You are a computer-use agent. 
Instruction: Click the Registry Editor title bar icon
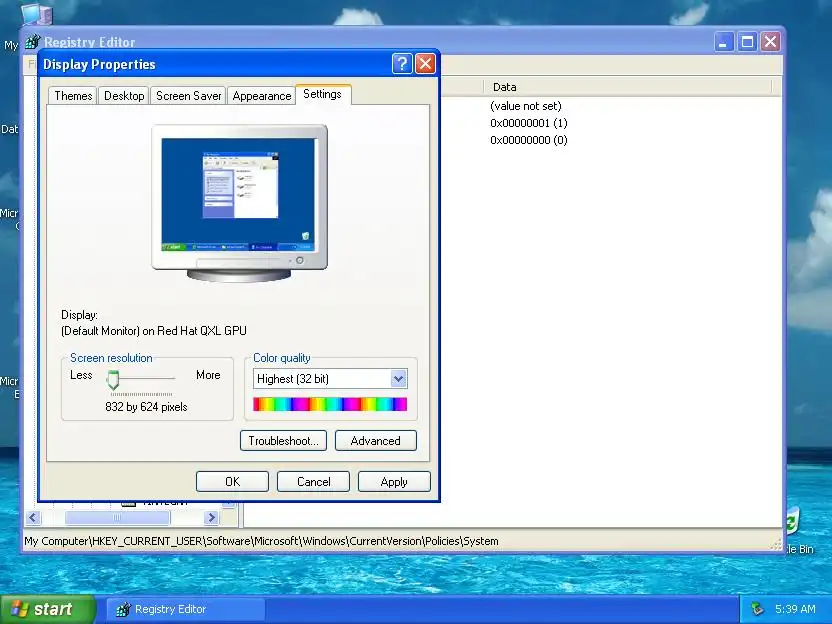click(x=33, y=41)
